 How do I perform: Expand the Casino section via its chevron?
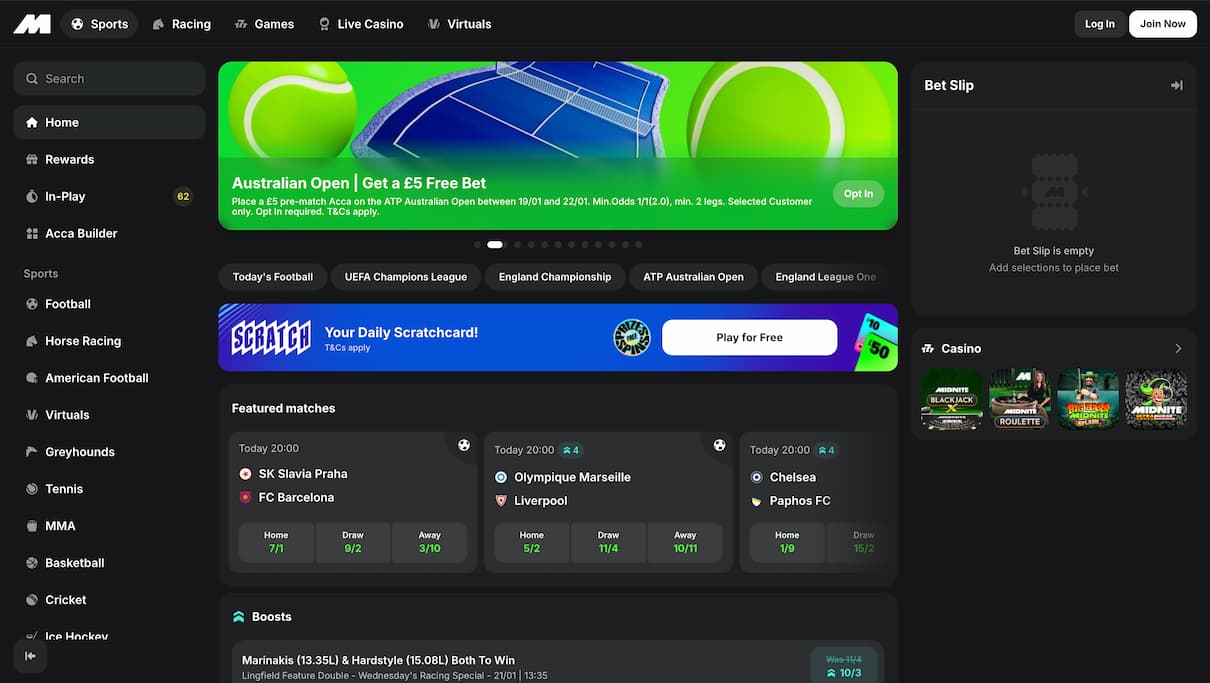coord(1178,348)
